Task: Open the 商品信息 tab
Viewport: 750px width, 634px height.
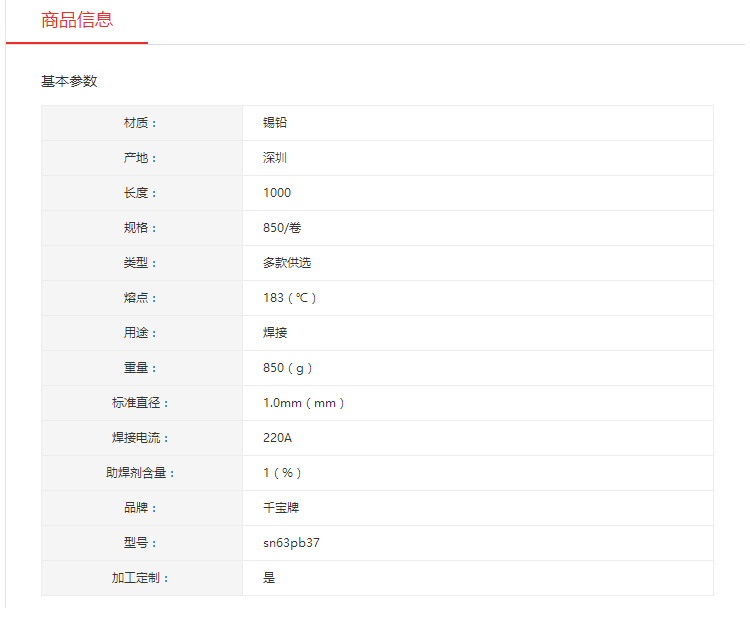Action: point(77,20)
